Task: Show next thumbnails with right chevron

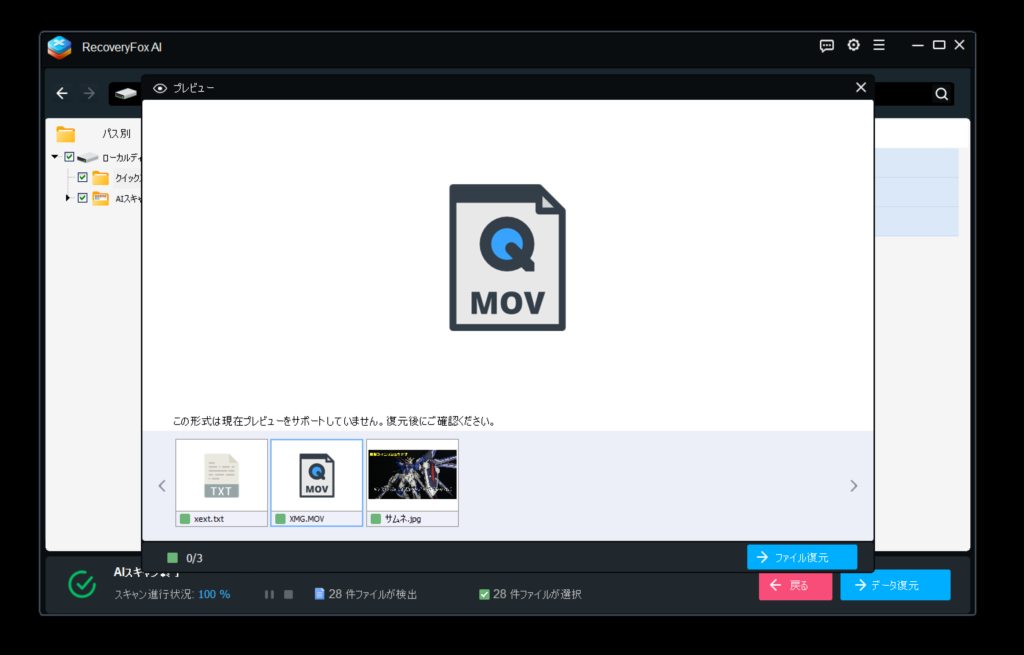Action: (x=854, y=486)
